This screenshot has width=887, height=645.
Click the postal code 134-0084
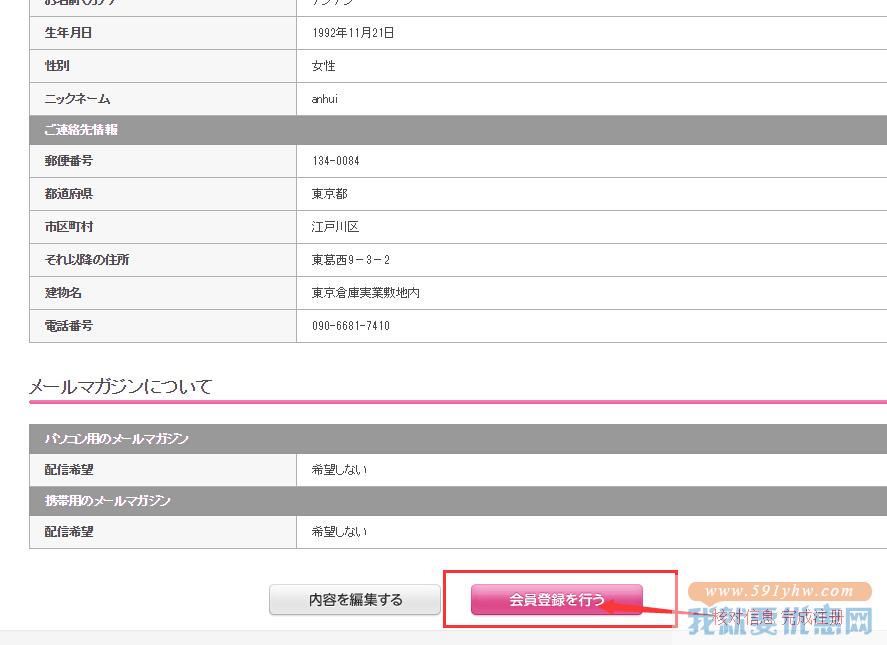click(335, 161)
